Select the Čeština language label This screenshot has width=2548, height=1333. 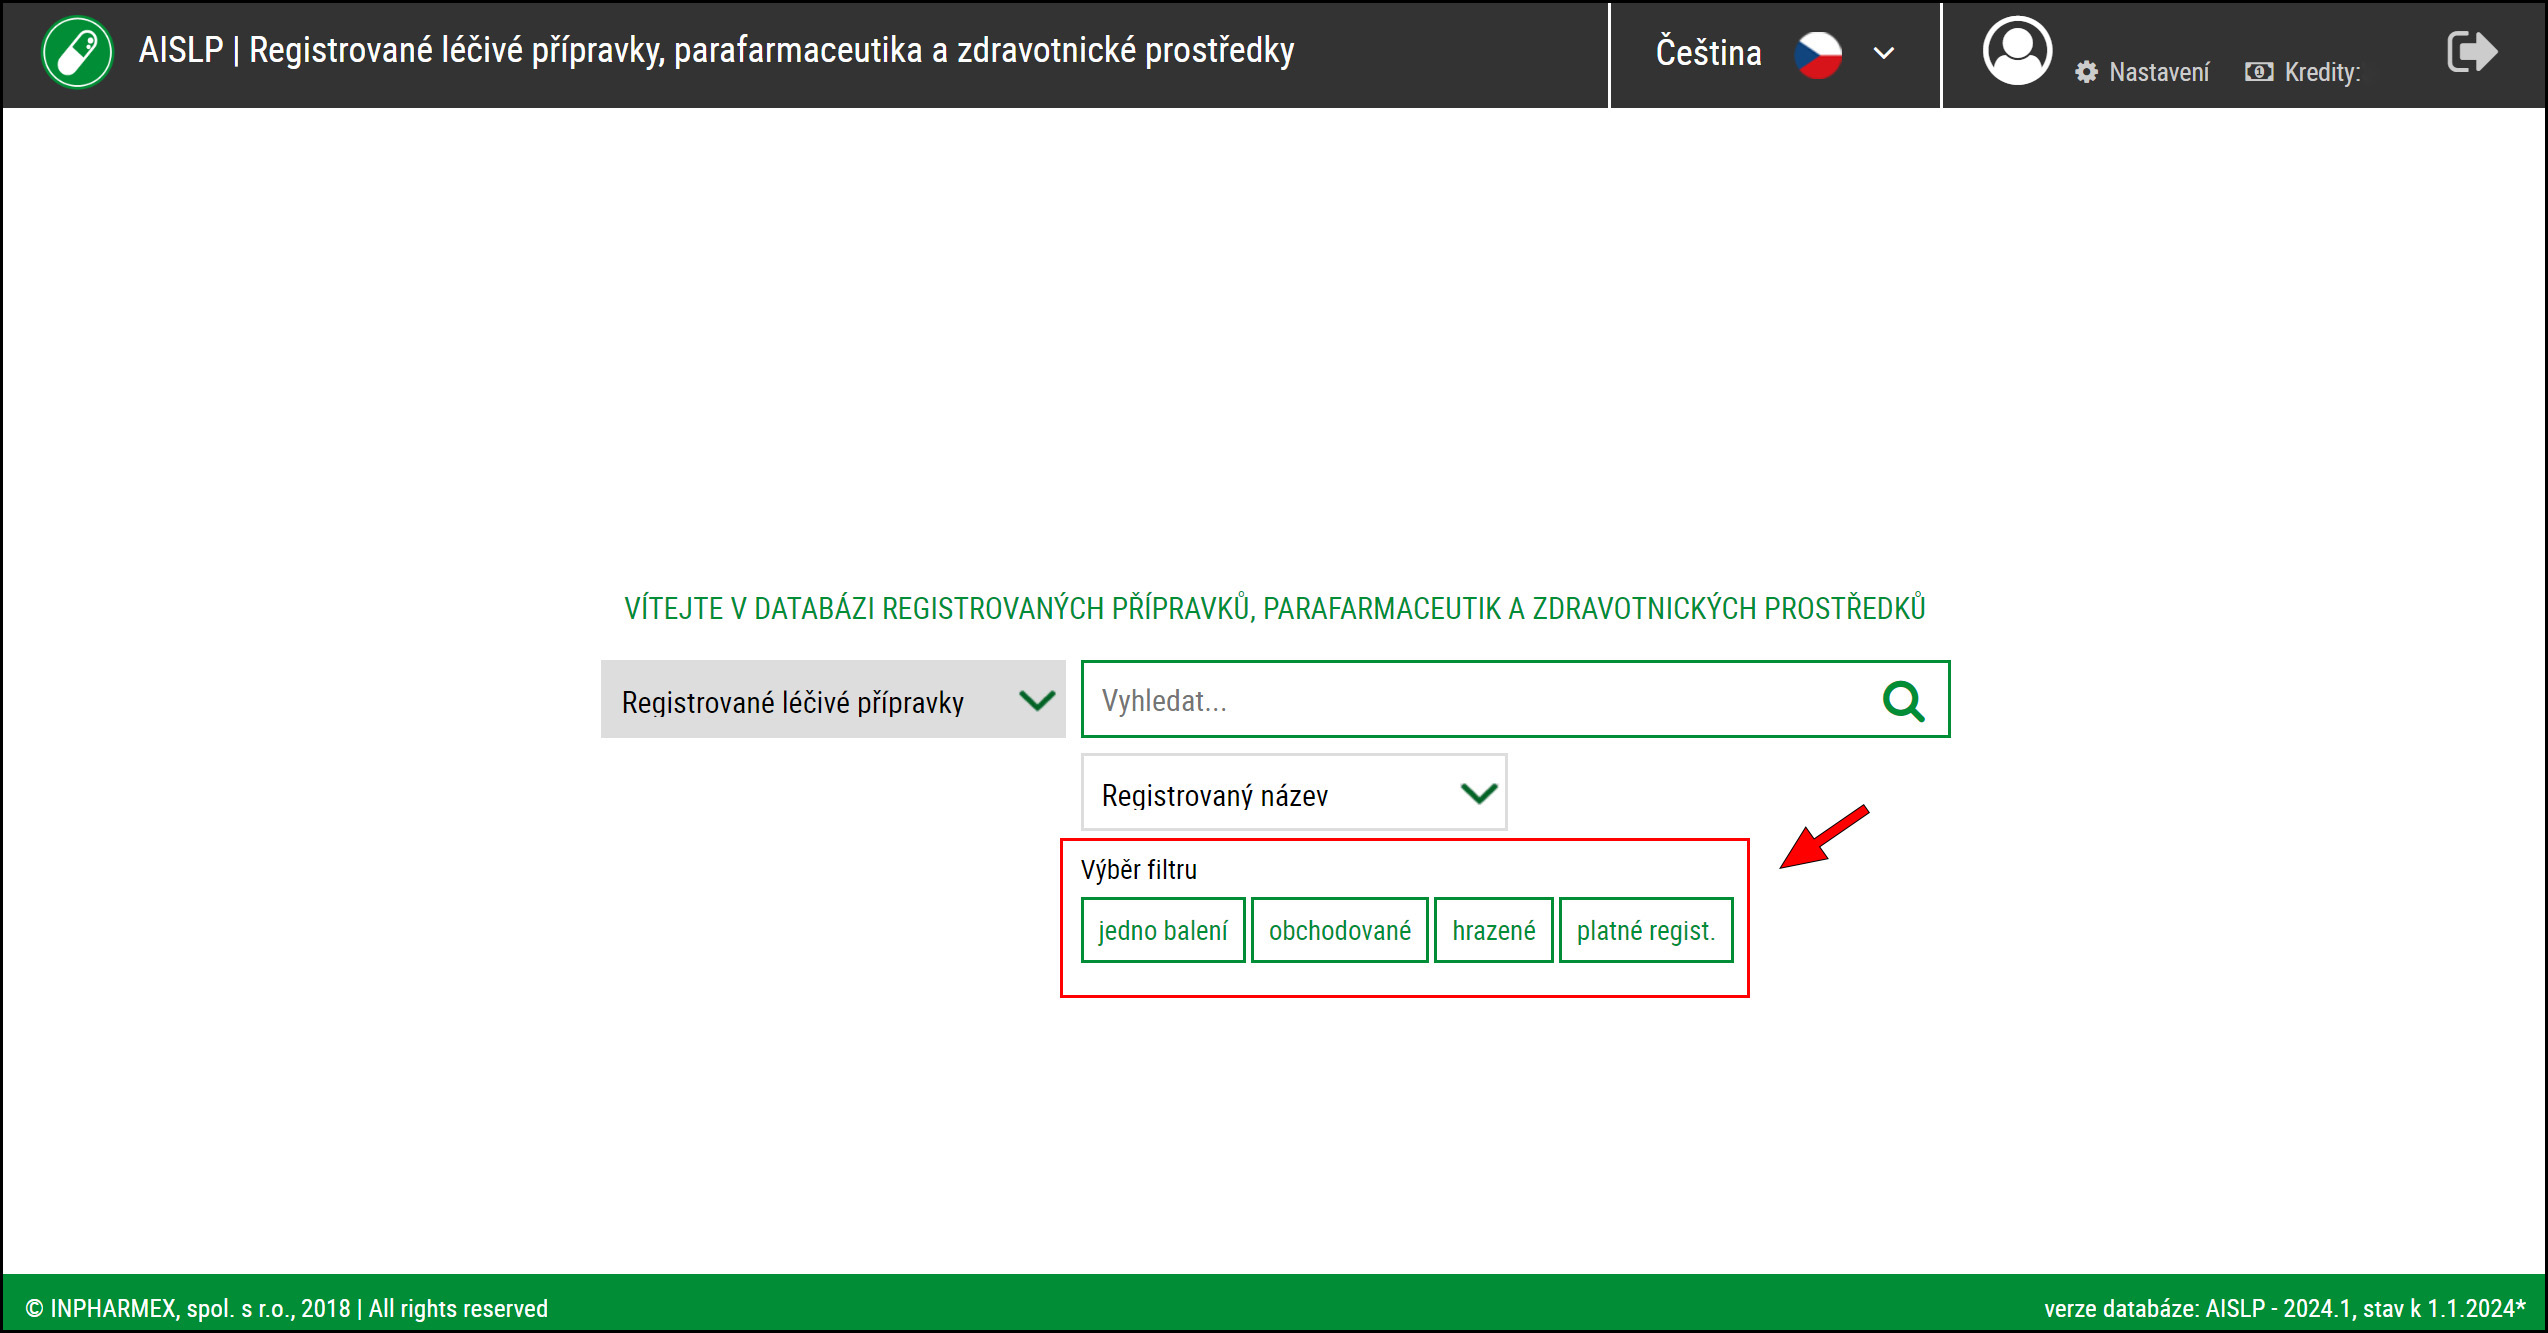click(1709, 52)
